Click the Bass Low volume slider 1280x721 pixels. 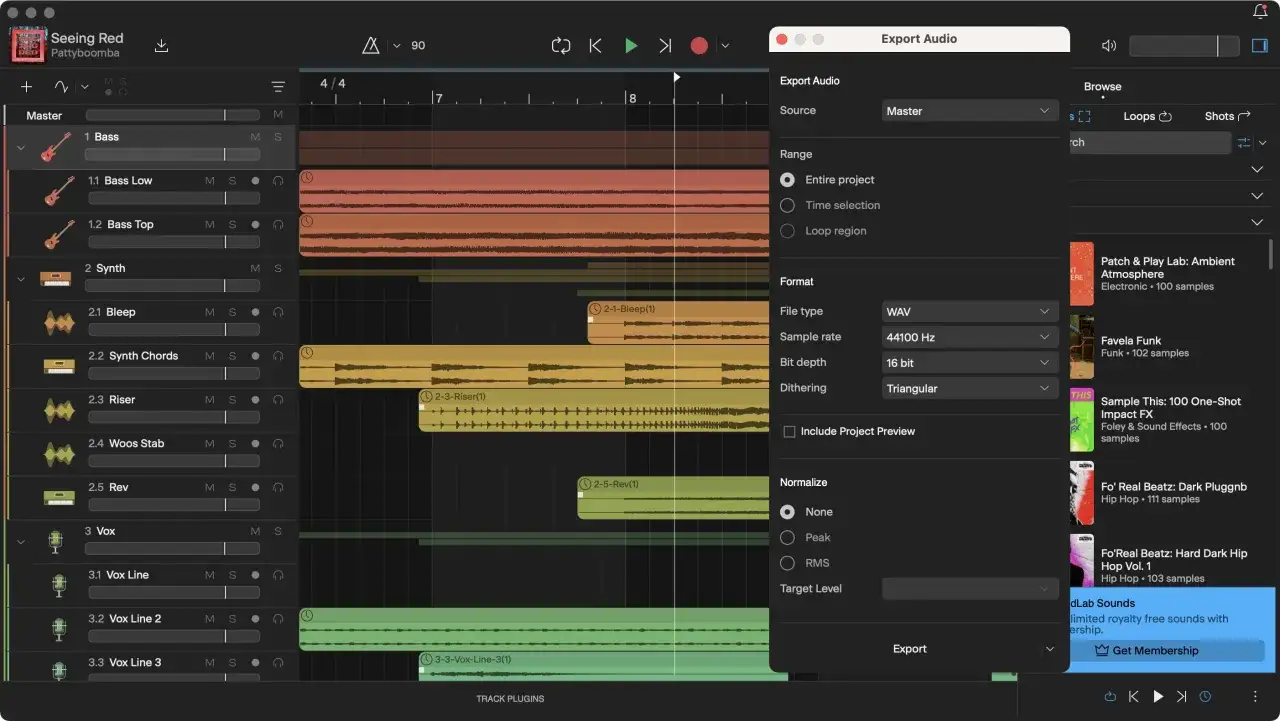click(172, 198)
